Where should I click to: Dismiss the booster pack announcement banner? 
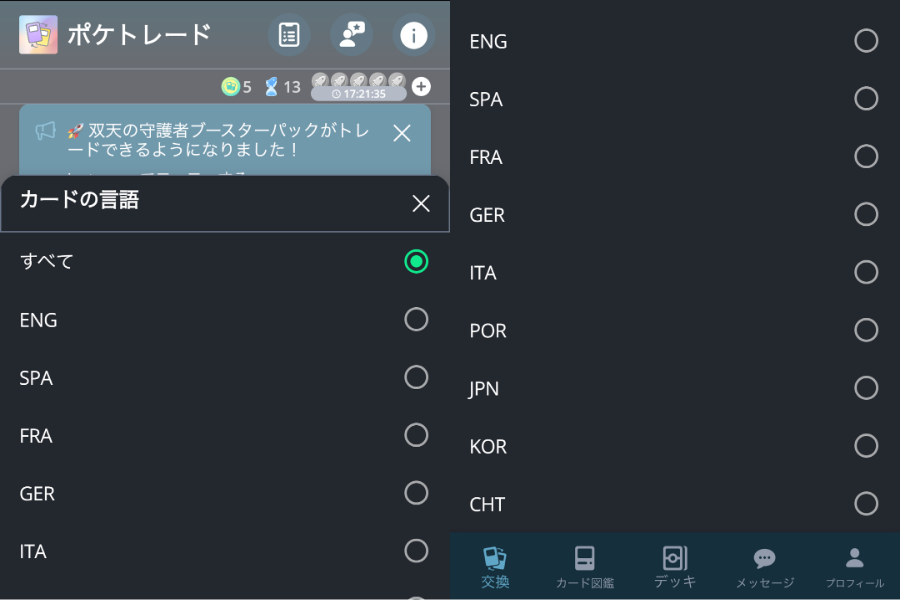pos(402,133)
